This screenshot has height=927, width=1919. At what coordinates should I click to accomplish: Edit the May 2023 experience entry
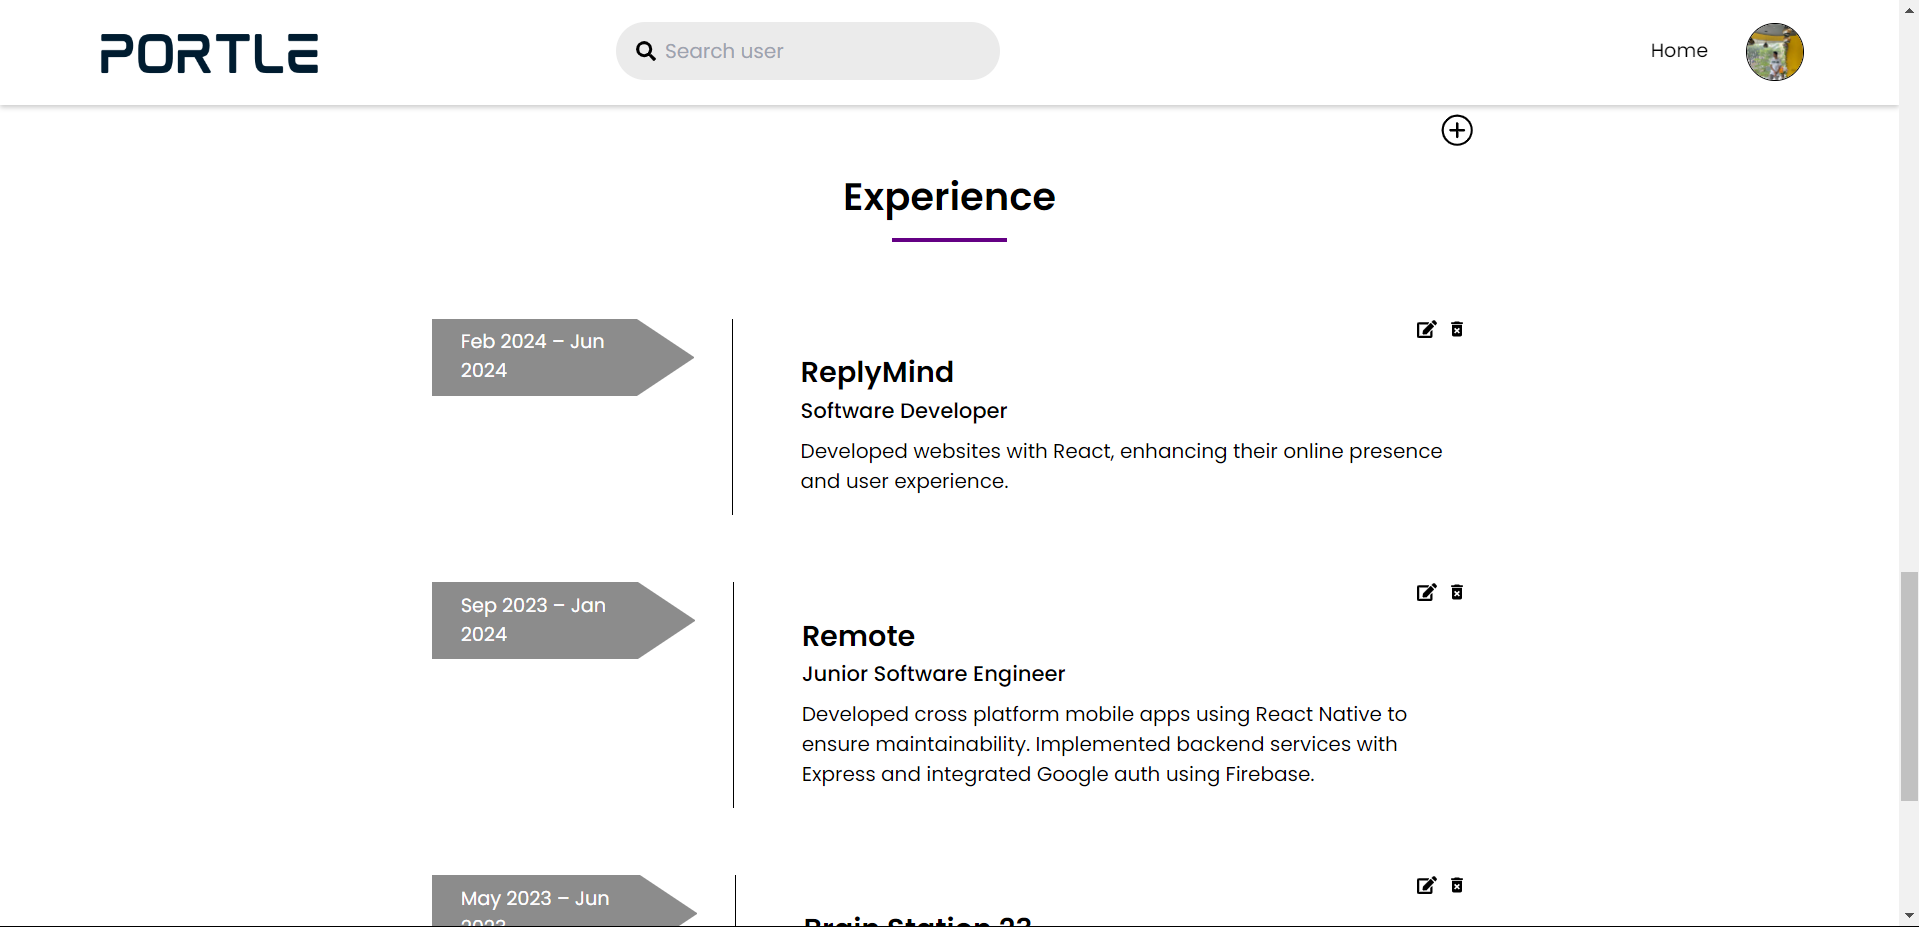[x=1426, y=885]
